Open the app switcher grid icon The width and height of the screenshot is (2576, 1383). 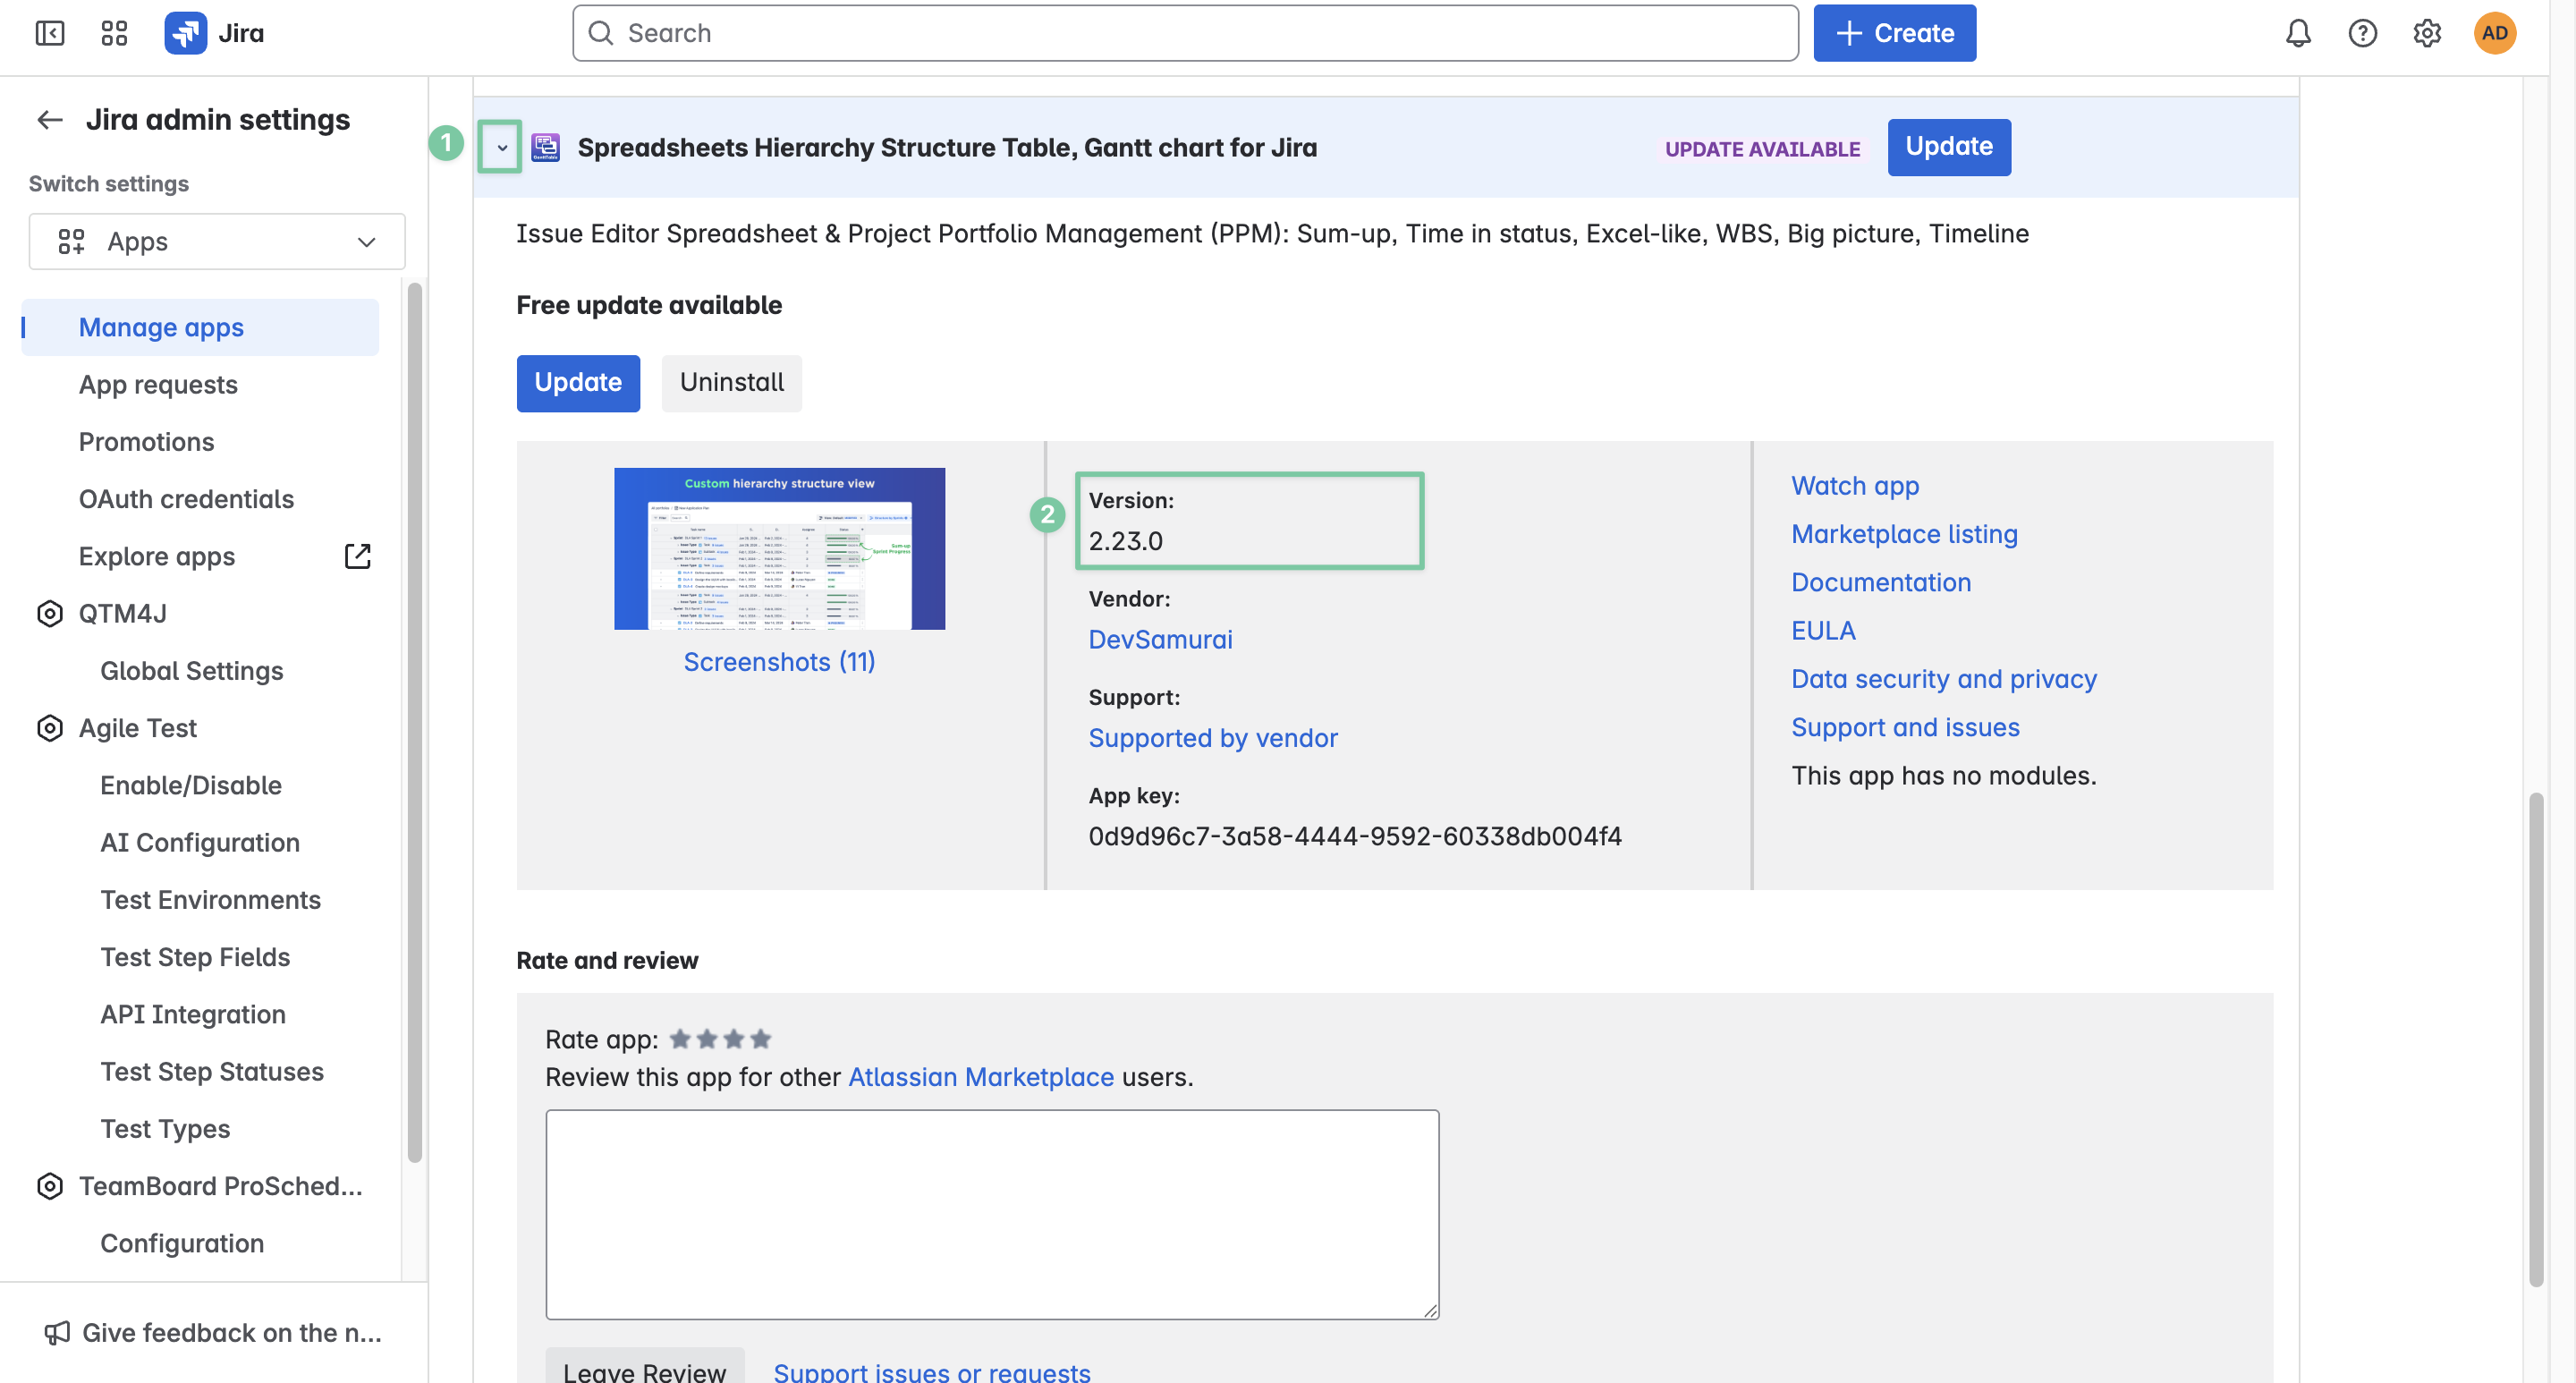(x=114, y=33)
